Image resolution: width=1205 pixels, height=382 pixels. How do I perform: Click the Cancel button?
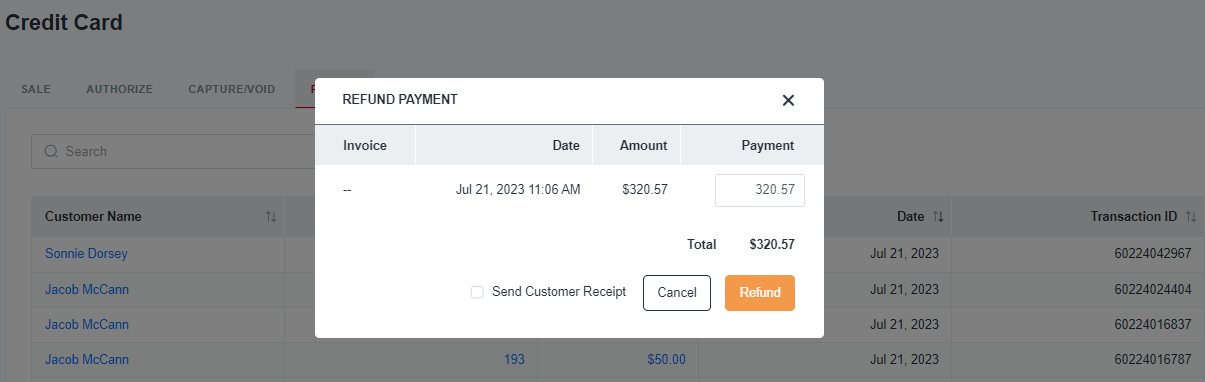click(x=677, y=293)
